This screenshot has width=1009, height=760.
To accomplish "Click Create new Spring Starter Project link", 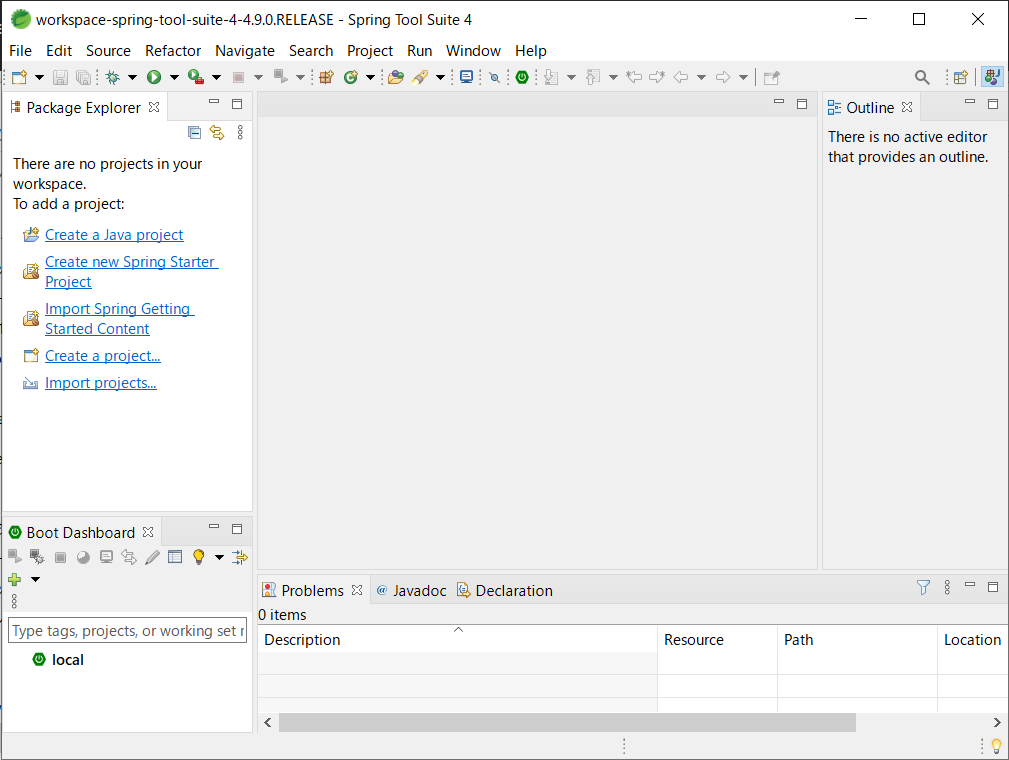I will tap(130, 262).
